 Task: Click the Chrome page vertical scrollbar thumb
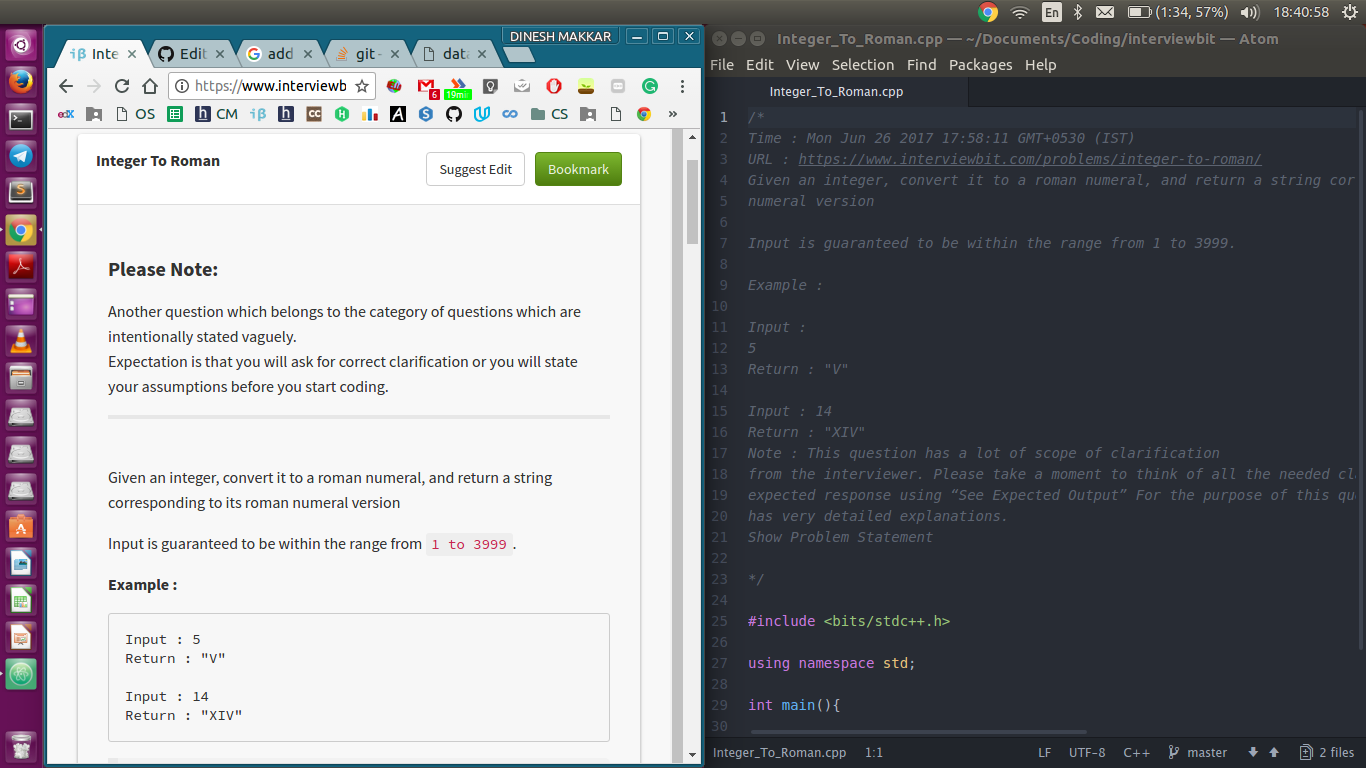(x=692, y=200)
